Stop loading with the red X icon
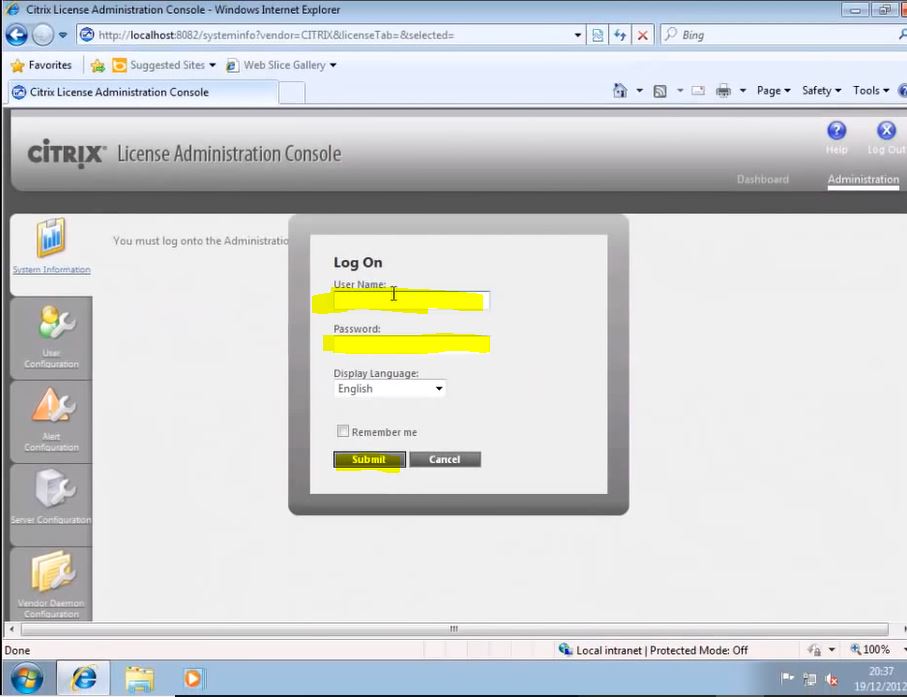The height and width of the screenshot is (697, 907). 642,35
